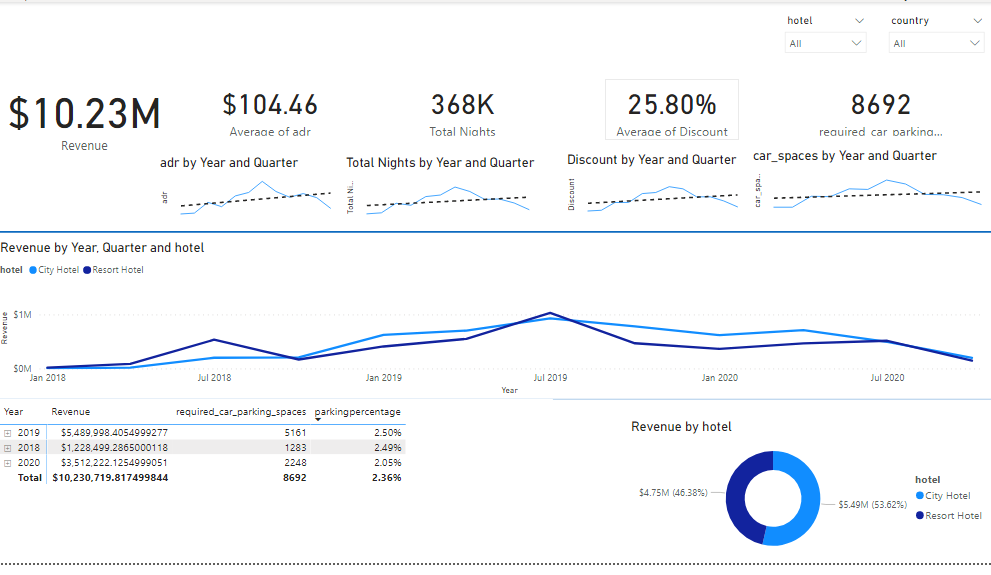Select the 368K Total Nights card
Viewport: 991px width, 575px height.
click(x=463, y=114)
